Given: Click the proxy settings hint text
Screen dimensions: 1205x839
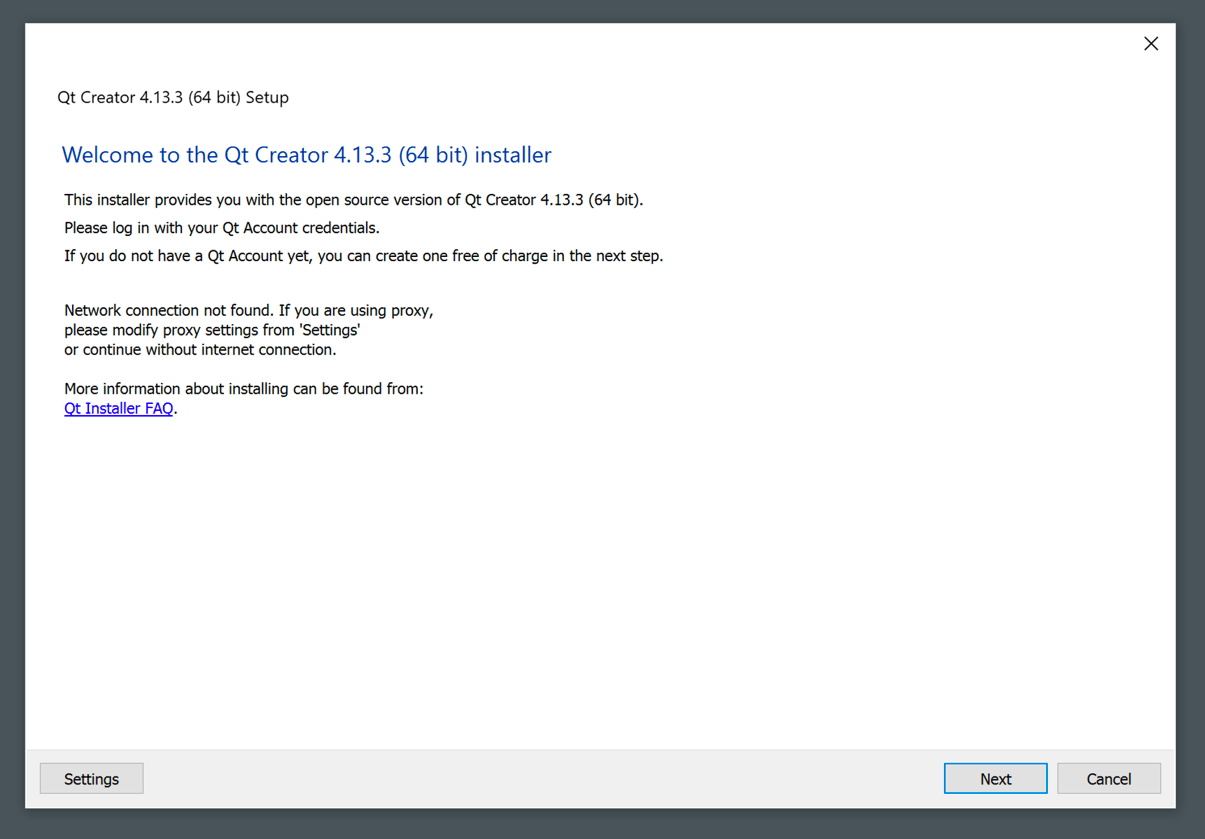Looking at the screenshot, I should [x=212, y=329].
